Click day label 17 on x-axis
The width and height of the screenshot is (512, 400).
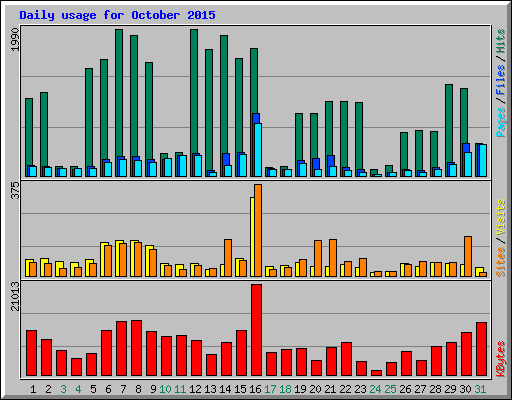point(270,389)
